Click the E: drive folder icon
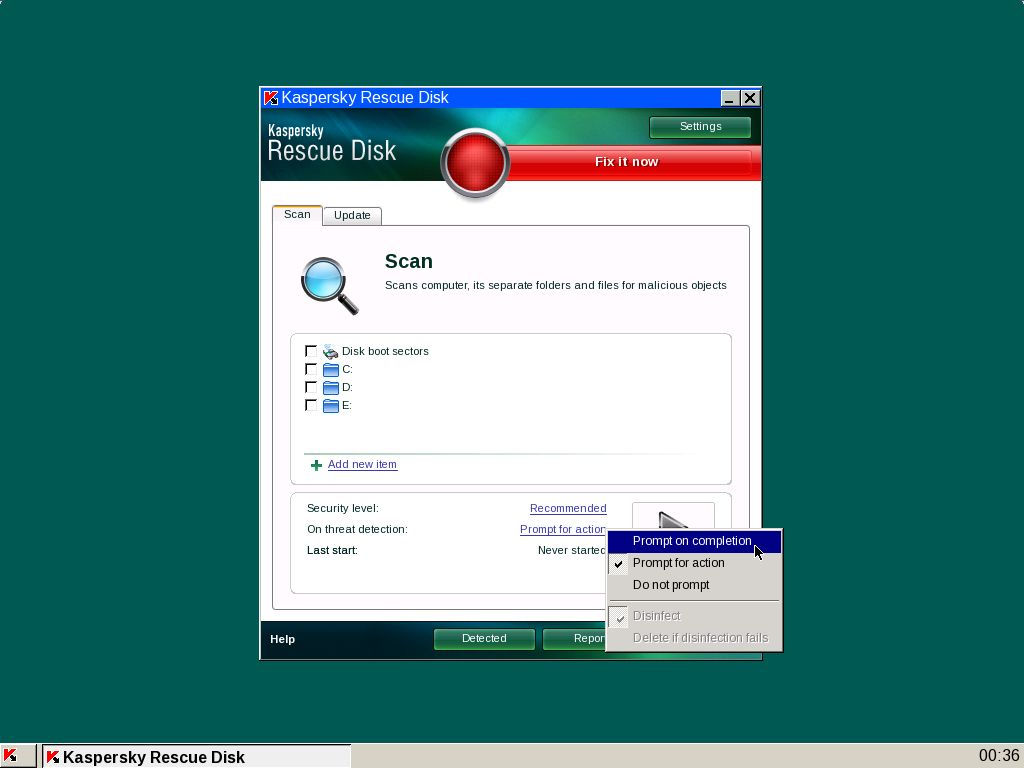The height and width of the screenshot is (768, 1024). click(331, 406)
